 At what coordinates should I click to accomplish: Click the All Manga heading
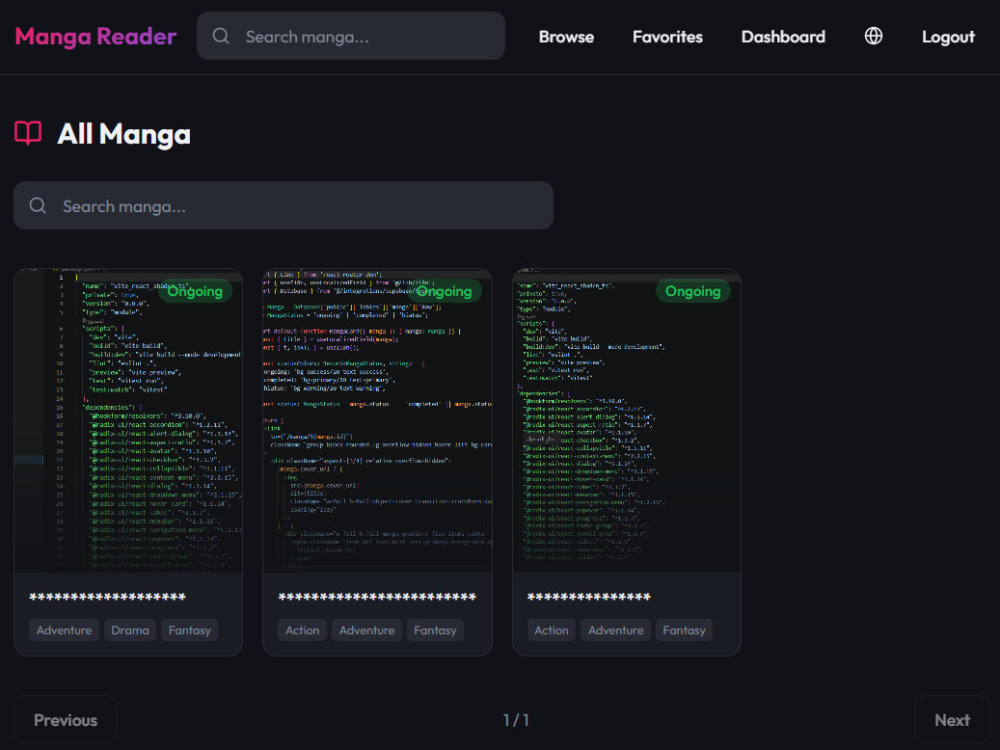(x=124, y=134)
